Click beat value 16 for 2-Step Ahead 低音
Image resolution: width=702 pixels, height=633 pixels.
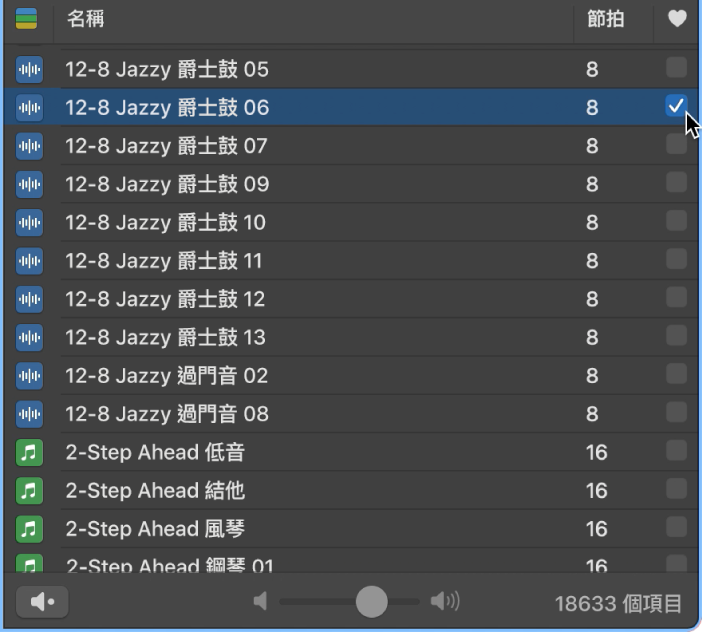point(596,452)
